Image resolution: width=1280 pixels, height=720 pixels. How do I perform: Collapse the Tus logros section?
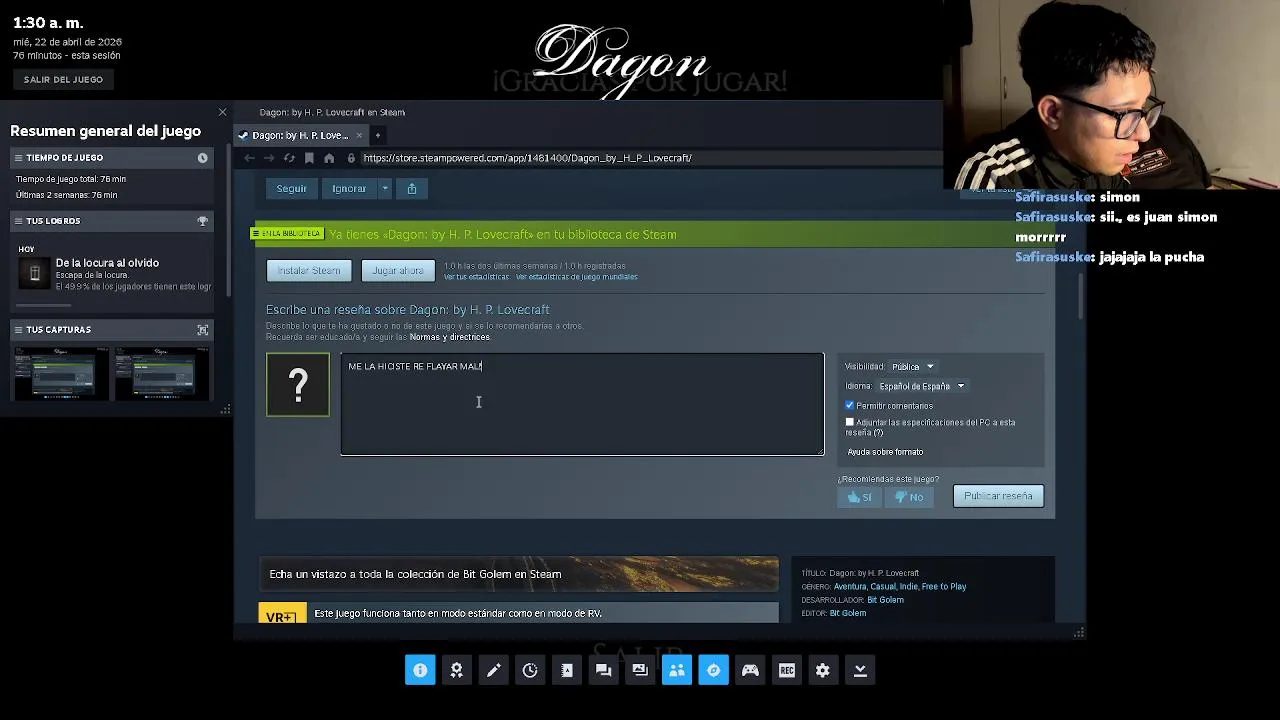[17, 221]
